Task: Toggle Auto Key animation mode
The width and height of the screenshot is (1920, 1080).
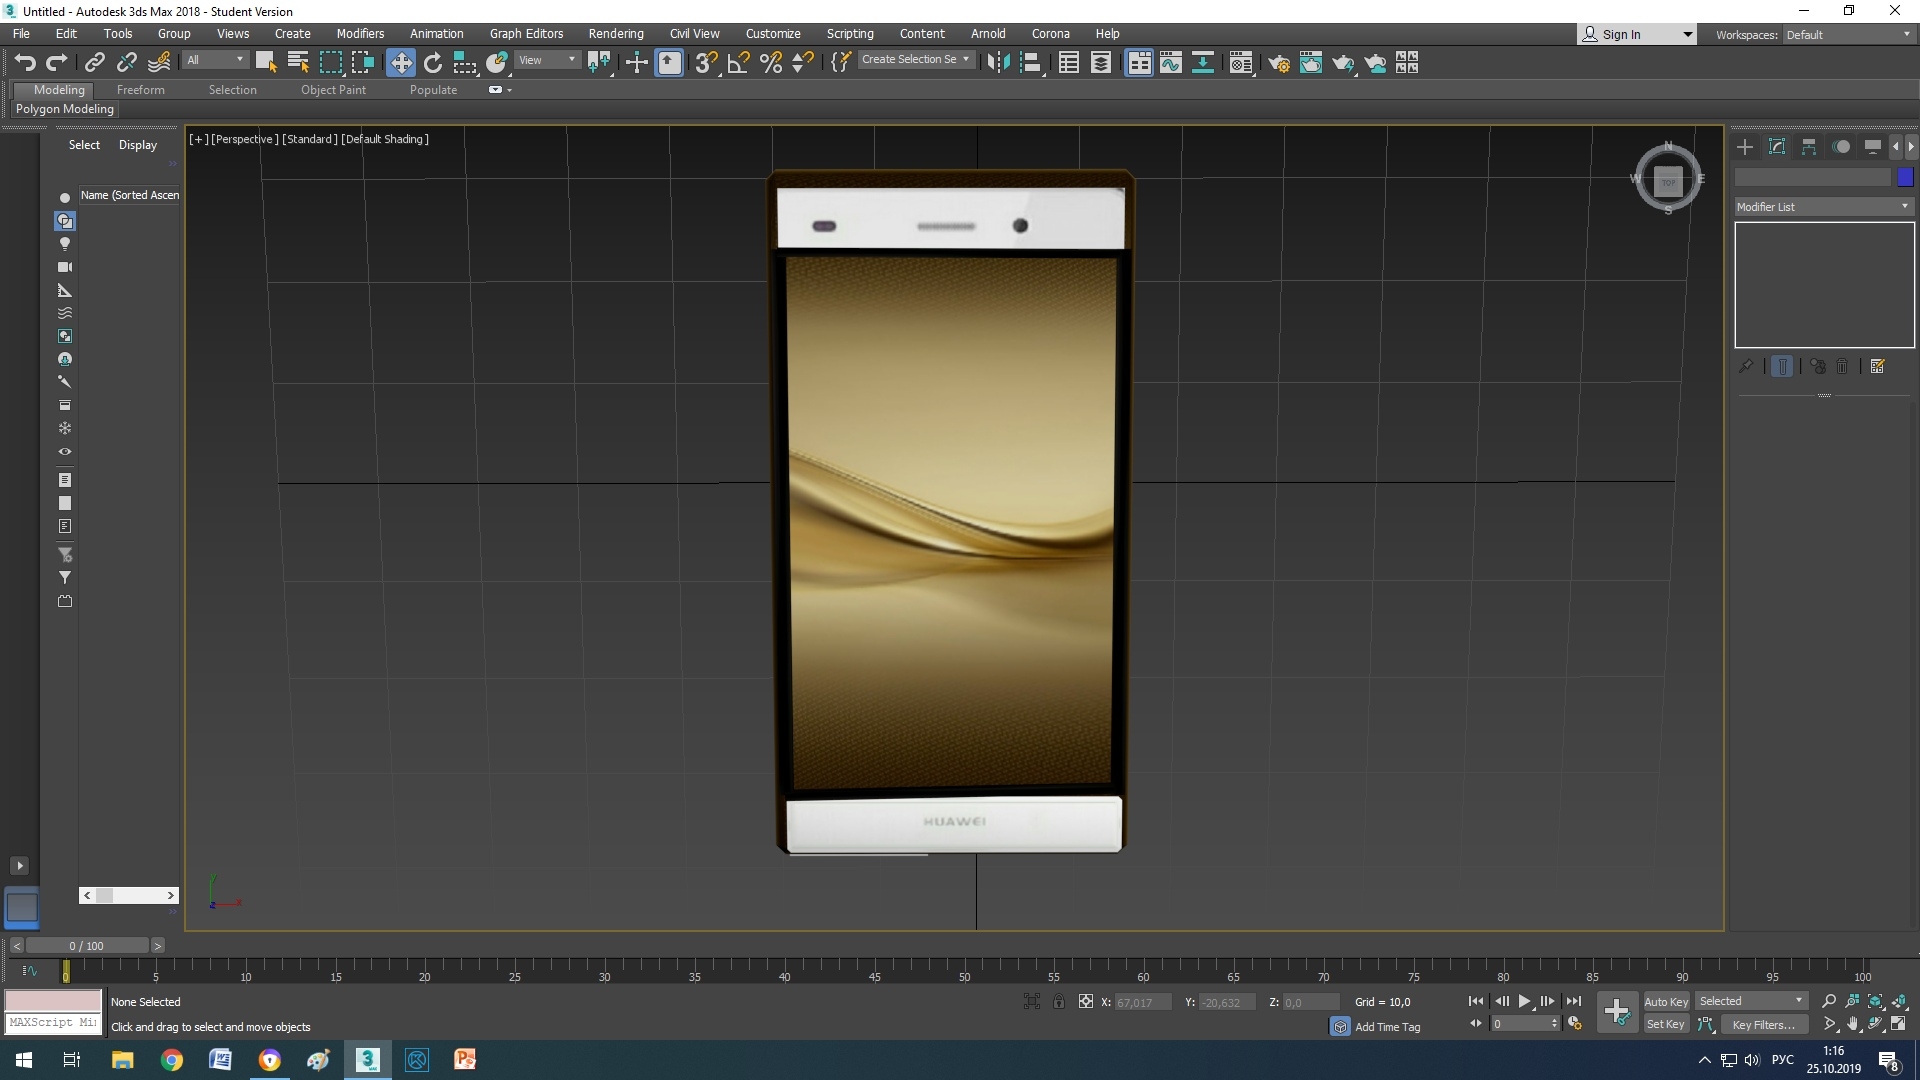Action: coord(1665,1001)
